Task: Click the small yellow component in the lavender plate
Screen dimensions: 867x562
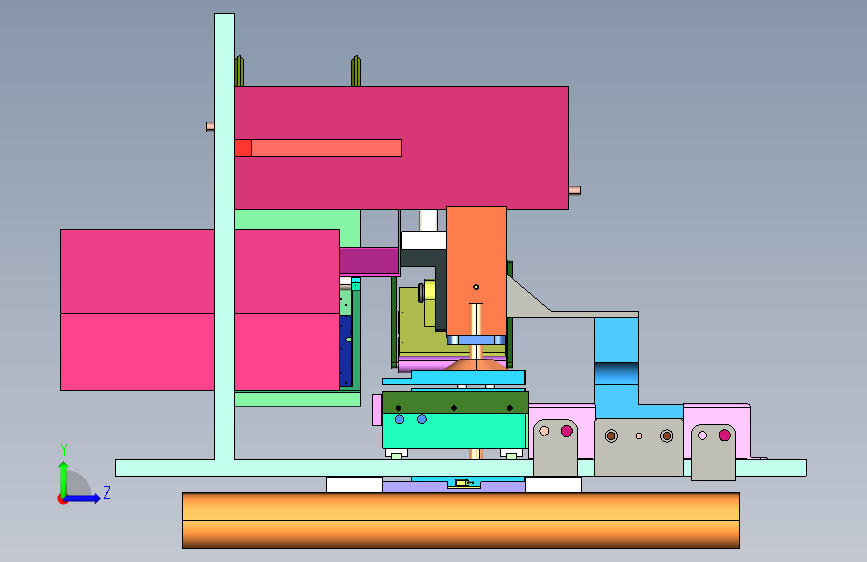Action: coord(462,483)
